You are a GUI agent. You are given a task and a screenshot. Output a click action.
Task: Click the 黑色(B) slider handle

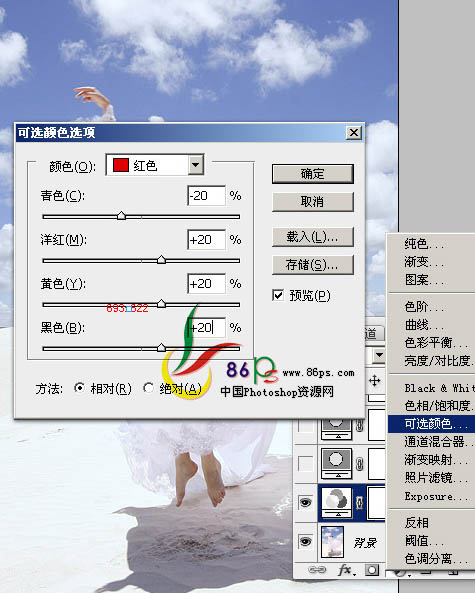point(161,348)
